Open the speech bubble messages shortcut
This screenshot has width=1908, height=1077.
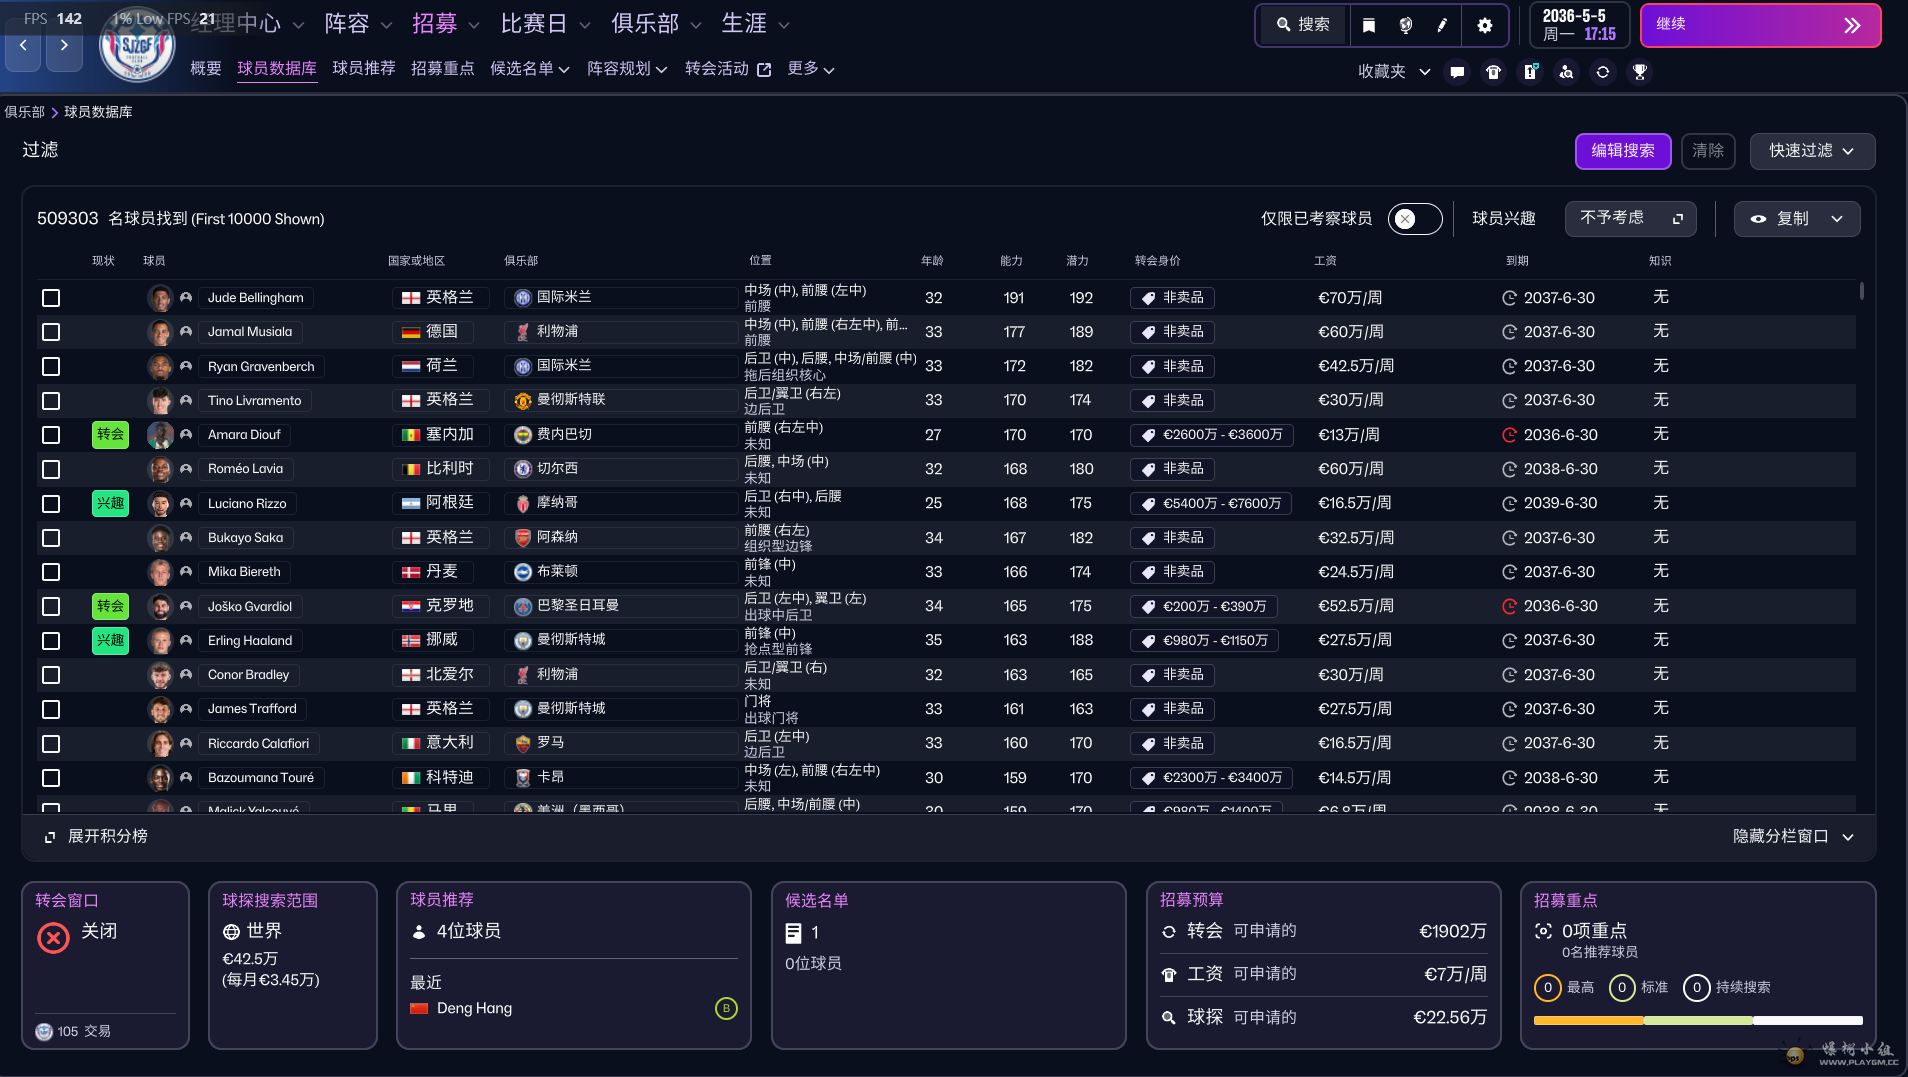[x=1457, y=72]
